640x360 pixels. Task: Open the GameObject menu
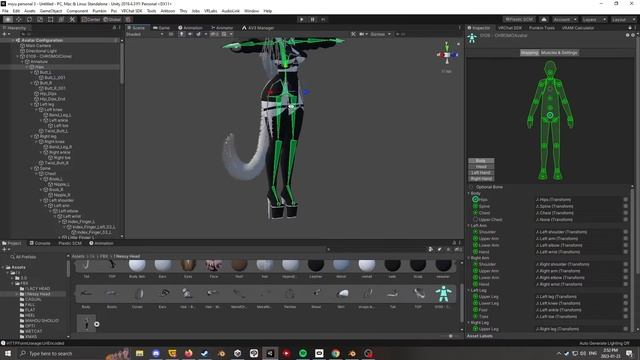(x=51, y=11)
